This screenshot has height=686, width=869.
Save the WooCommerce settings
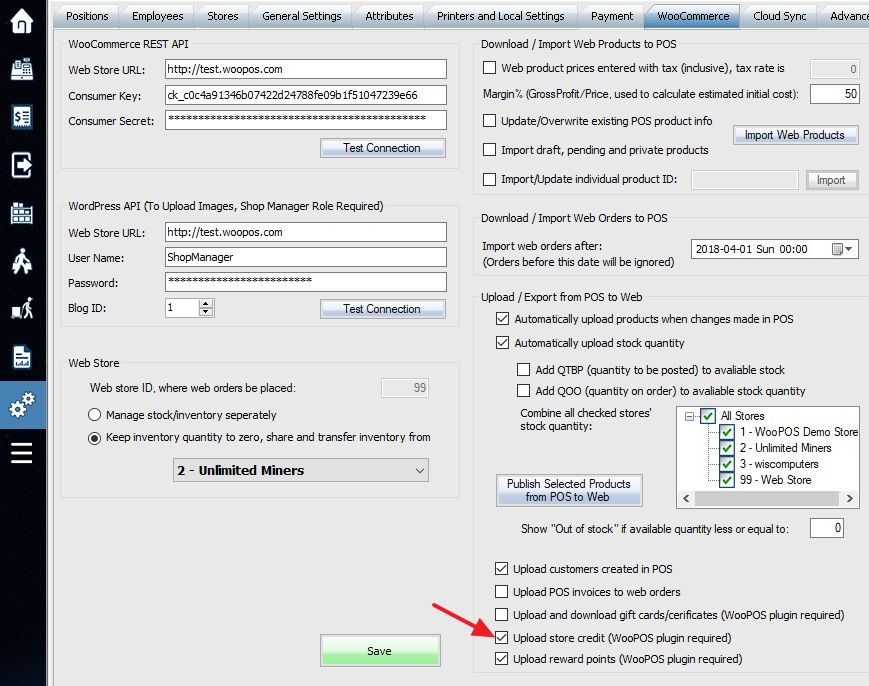coord(380,651)
